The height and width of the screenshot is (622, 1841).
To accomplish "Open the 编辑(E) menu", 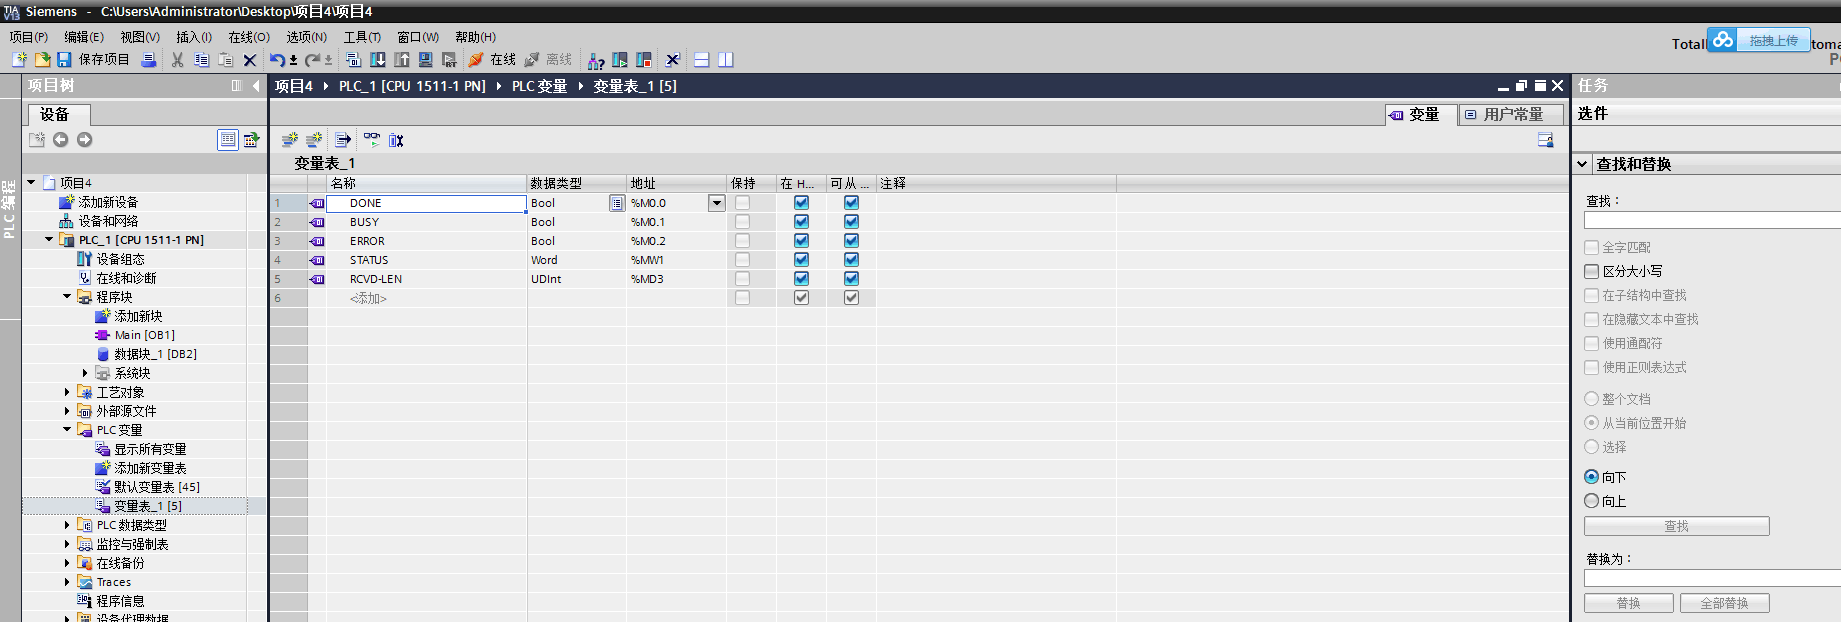I will coord(84,37).
